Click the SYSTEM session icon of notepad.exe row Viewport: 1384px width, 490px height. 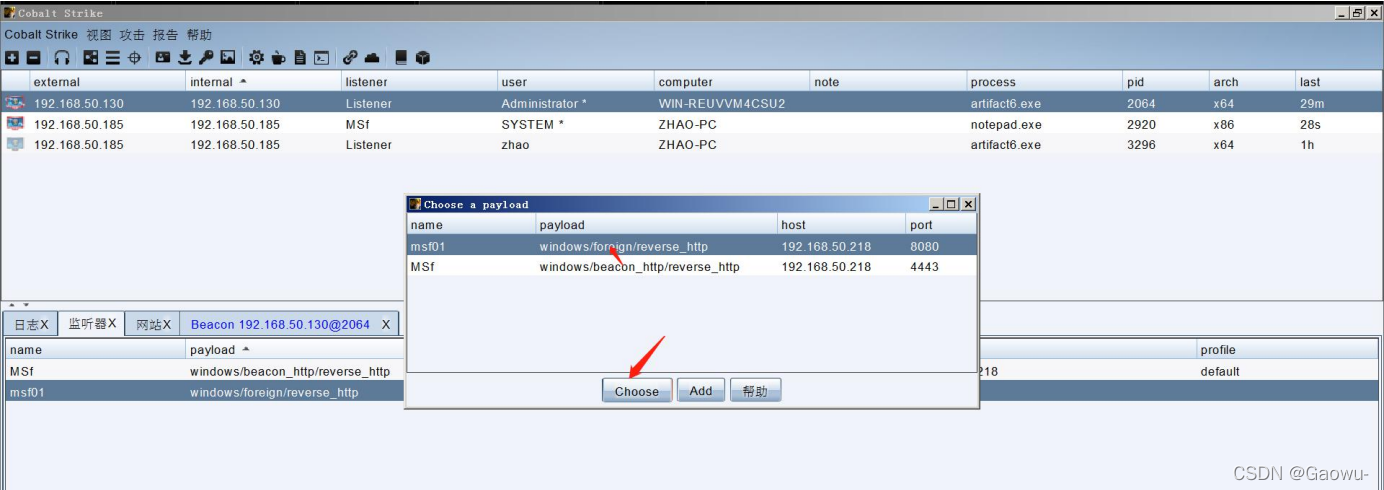[x=15, y=124]
